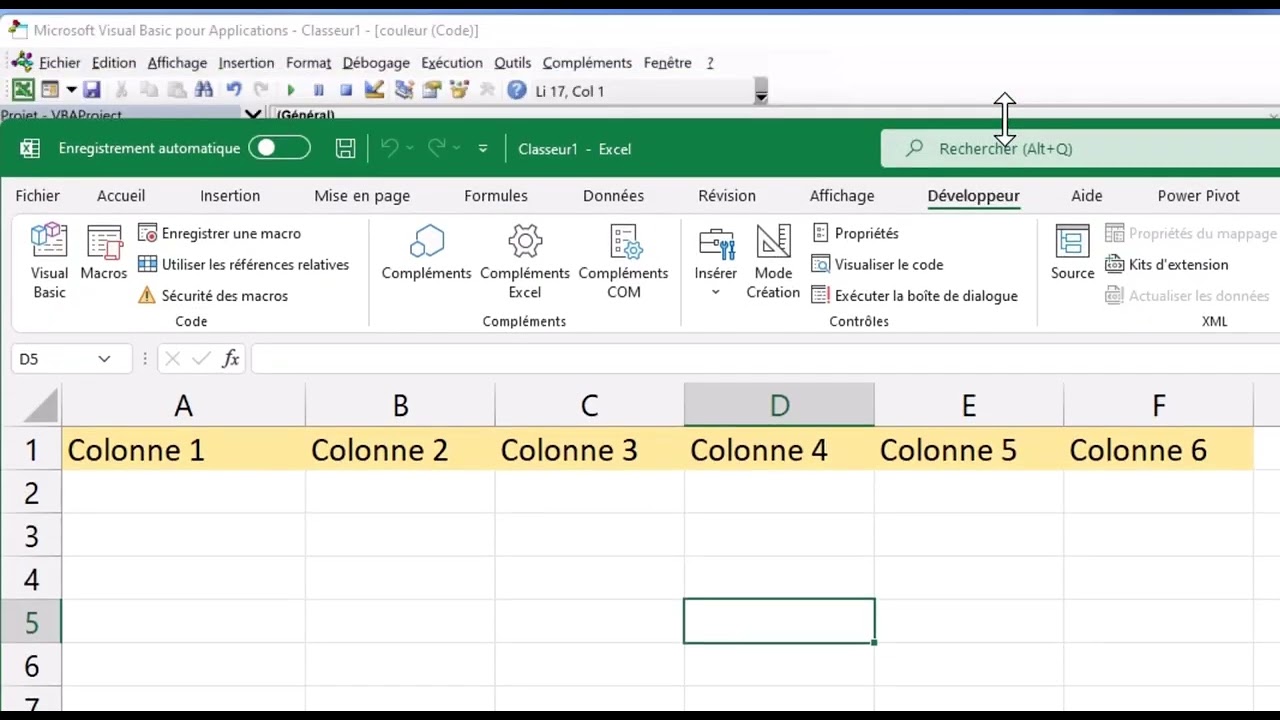Click the XML Source button
Screen dimensions: 1280x720
point(1072,254)
